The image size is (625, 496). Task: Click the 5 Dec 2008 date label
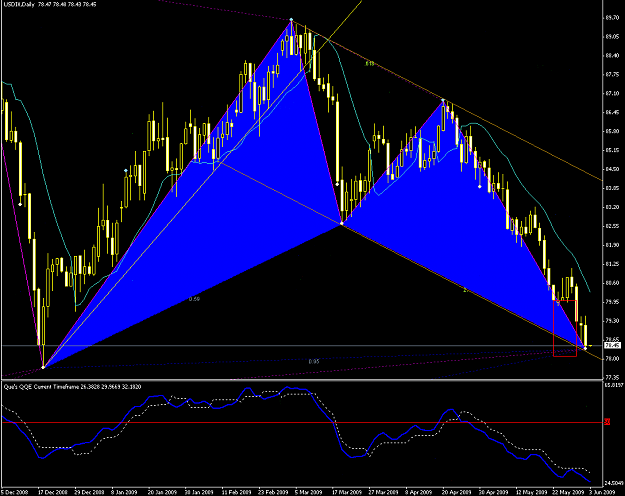(15, 492)
